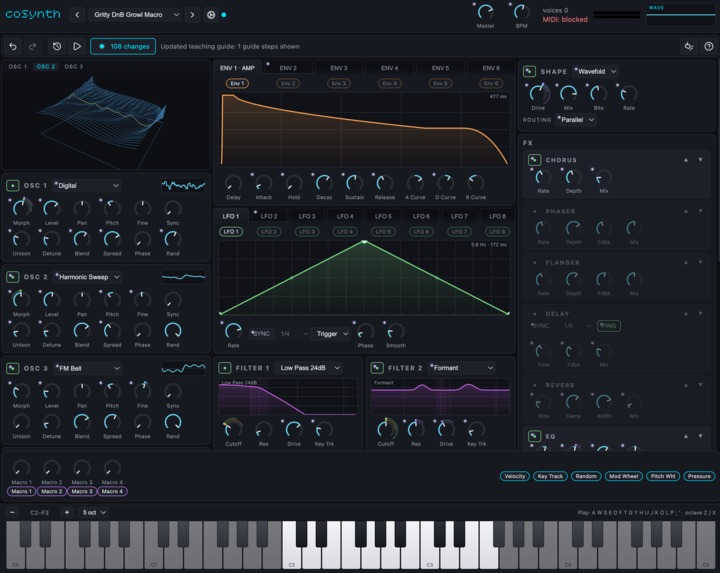Go to next preset arrow

(x=192, y=15)
